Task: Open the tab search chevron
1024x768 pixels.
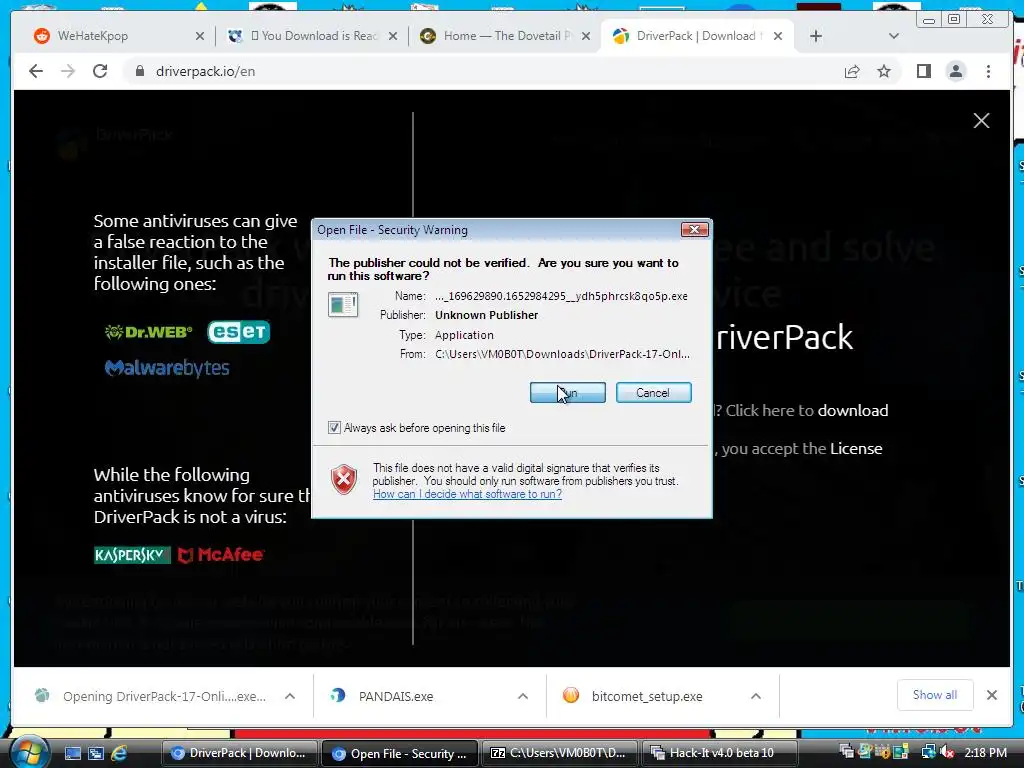Action: [x=894, y=36]
